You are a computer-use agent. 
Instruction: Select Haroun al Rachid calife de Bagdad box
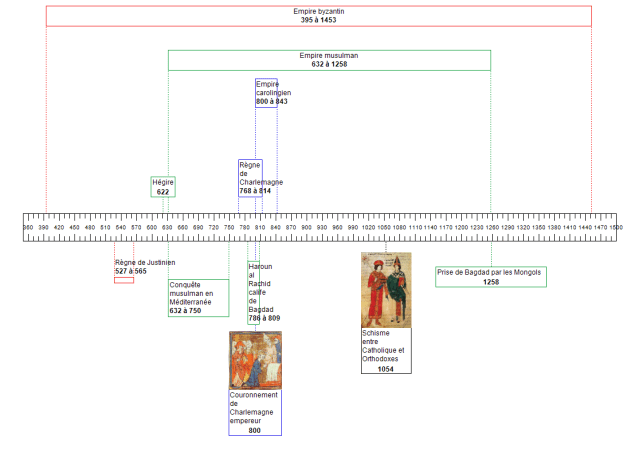[258, 289]
